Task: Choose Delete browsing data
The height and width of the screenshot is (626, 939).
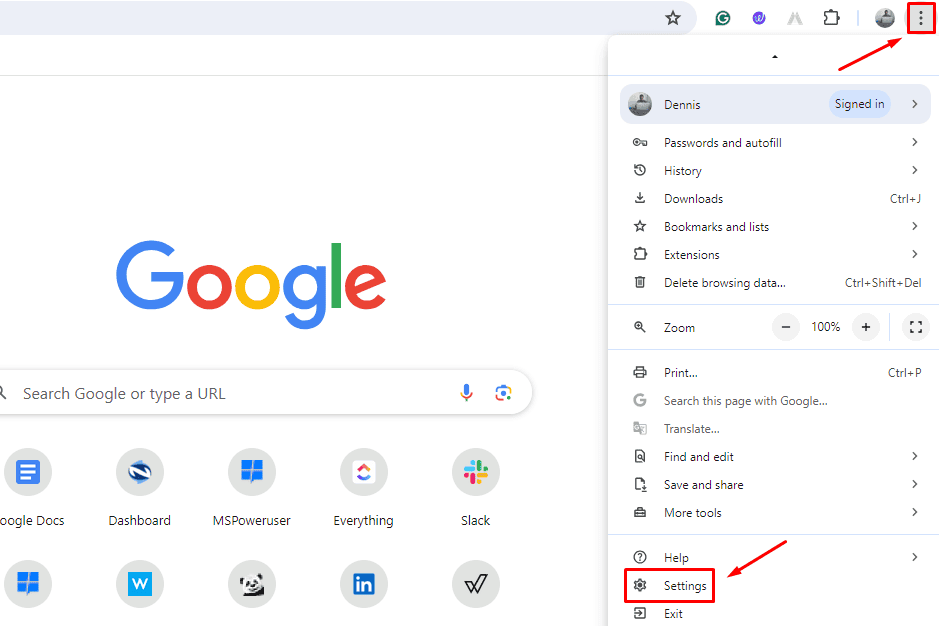Action: (775, 283)
